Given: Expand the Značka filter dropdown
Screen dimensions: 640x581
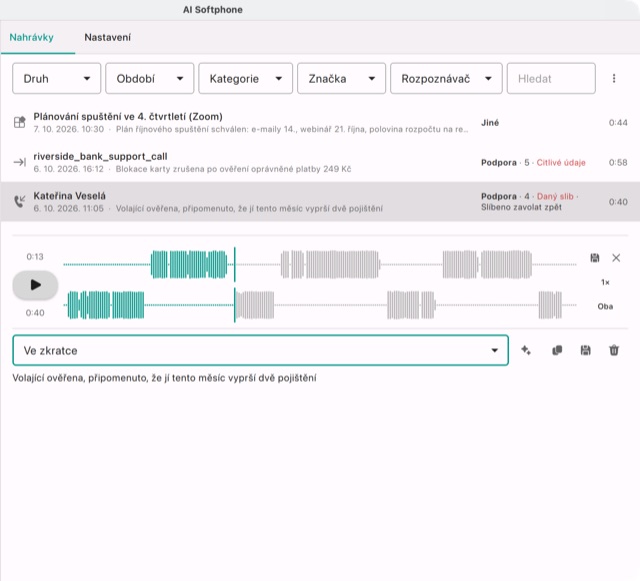Looking at the screenshot, I should point(341,78).
